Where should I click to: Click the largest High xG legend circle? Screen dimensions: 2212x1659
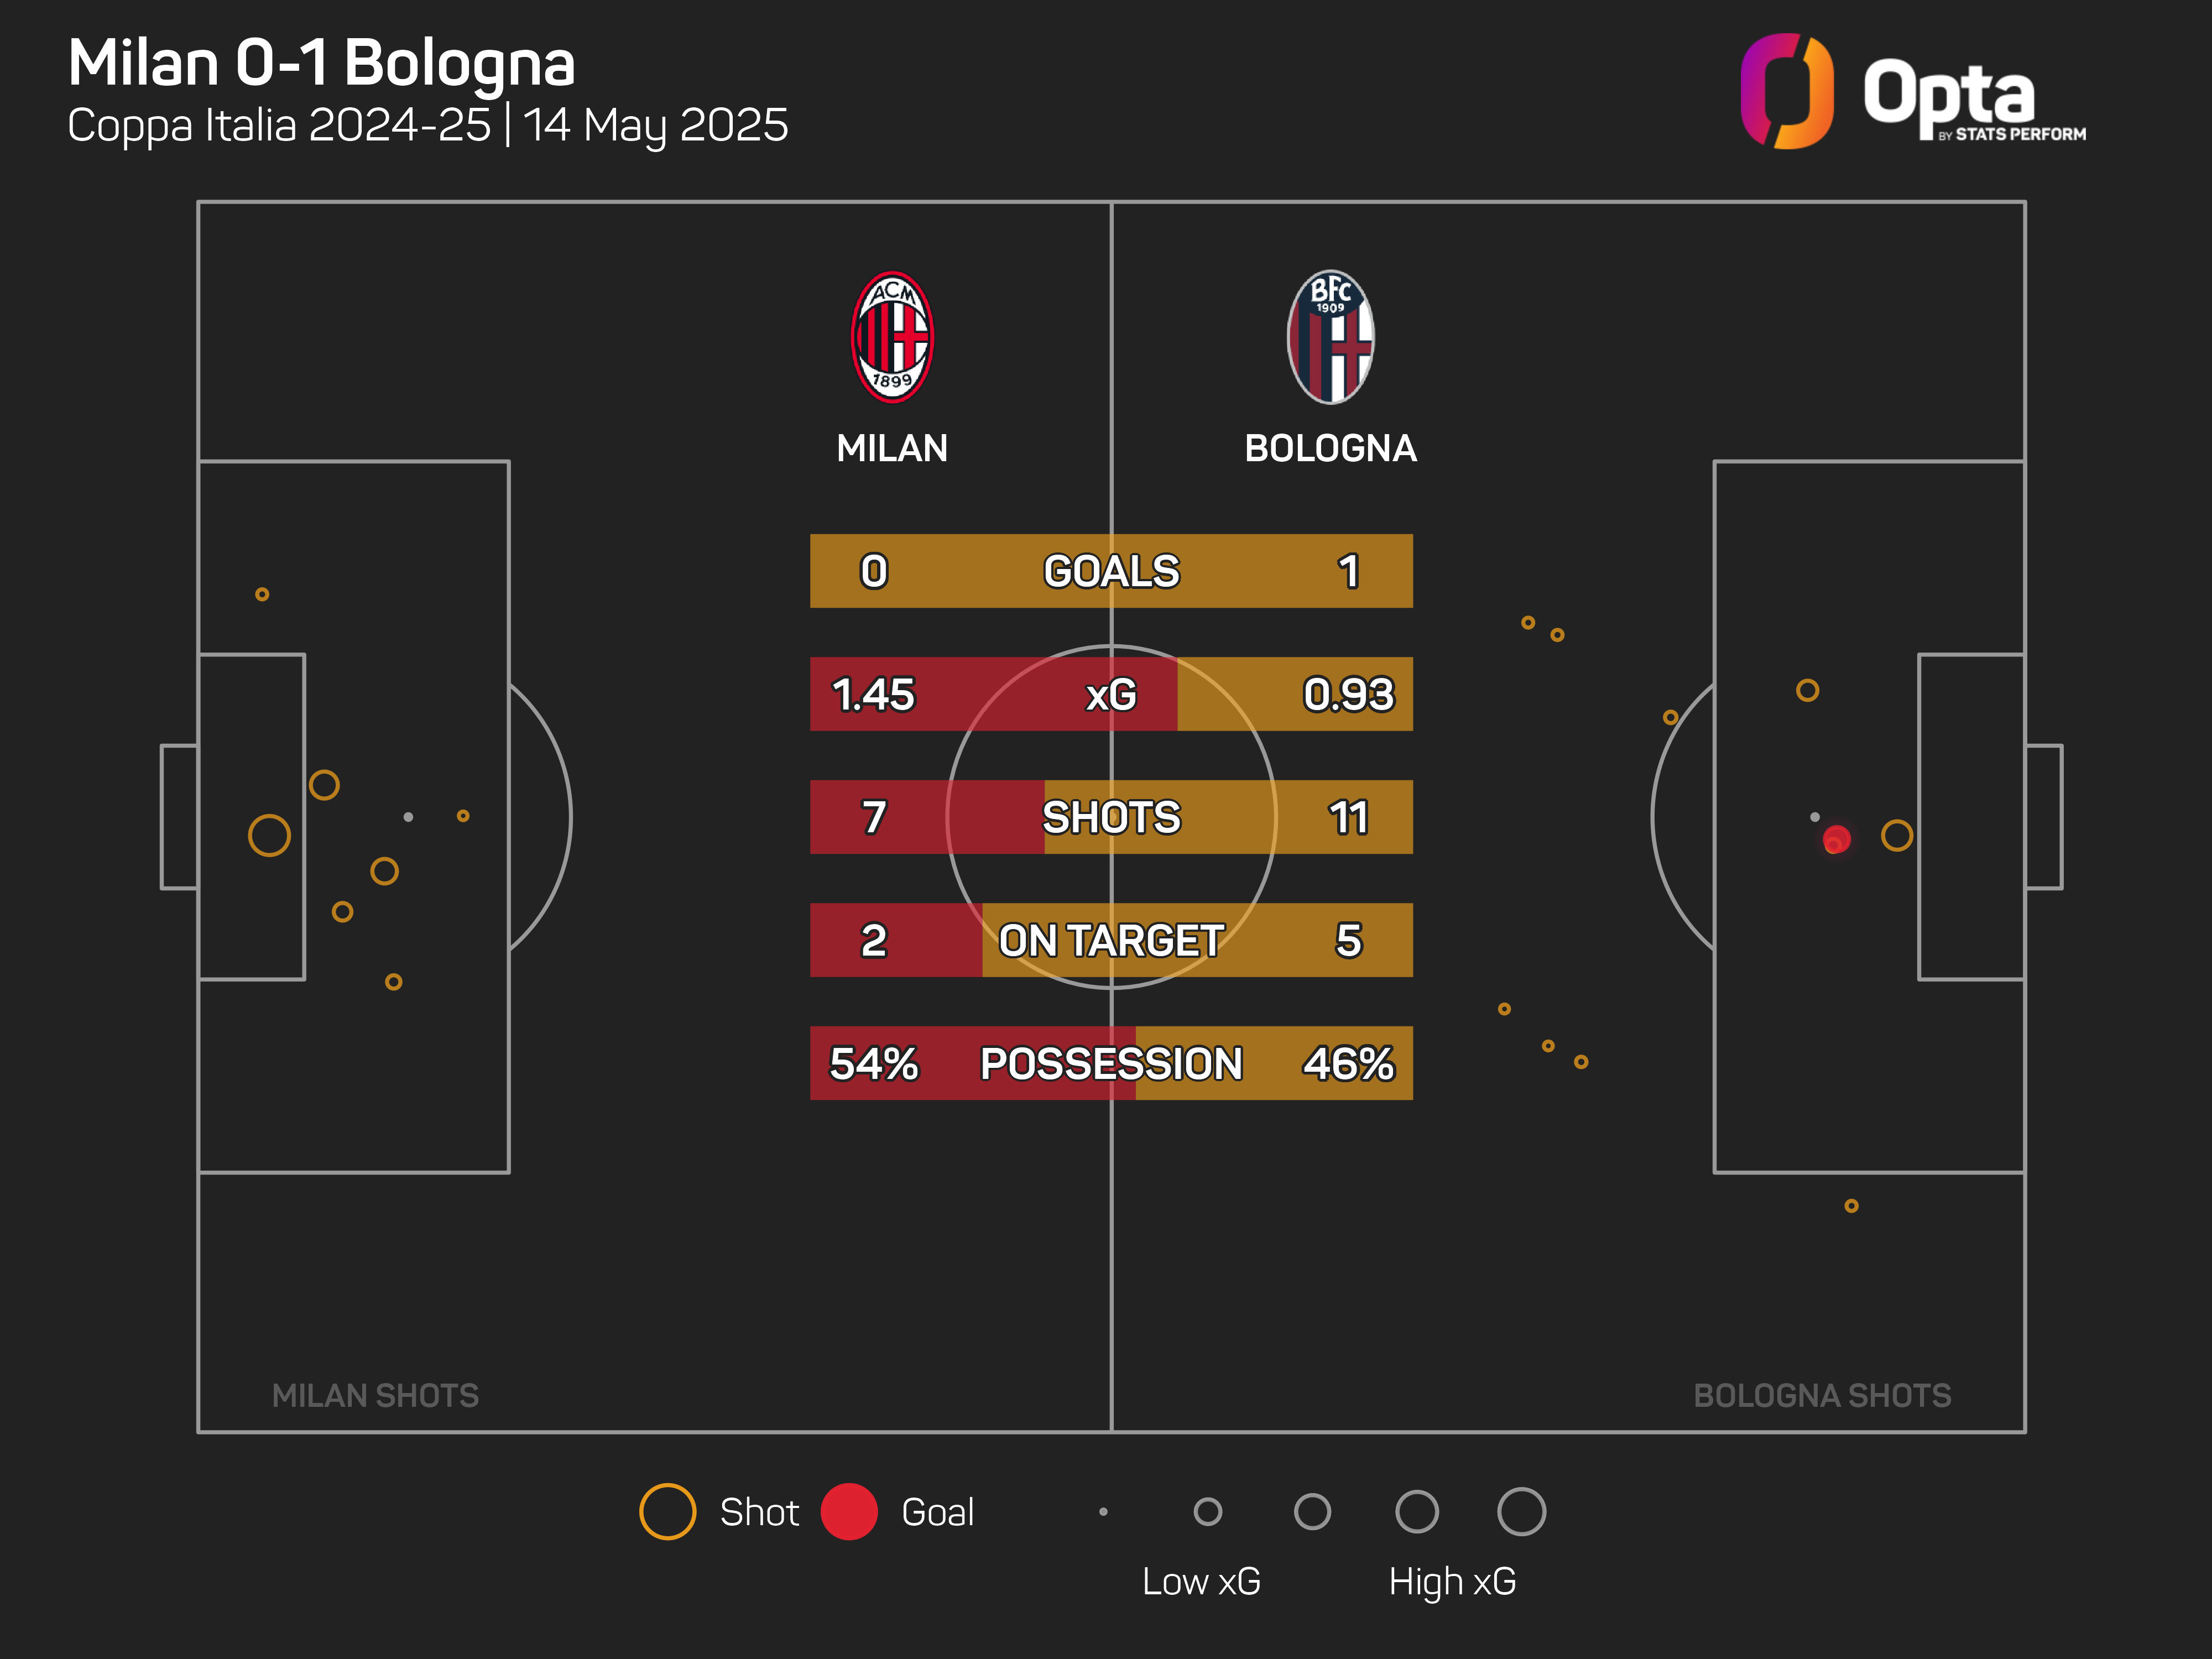[x=1521, y=1511]
